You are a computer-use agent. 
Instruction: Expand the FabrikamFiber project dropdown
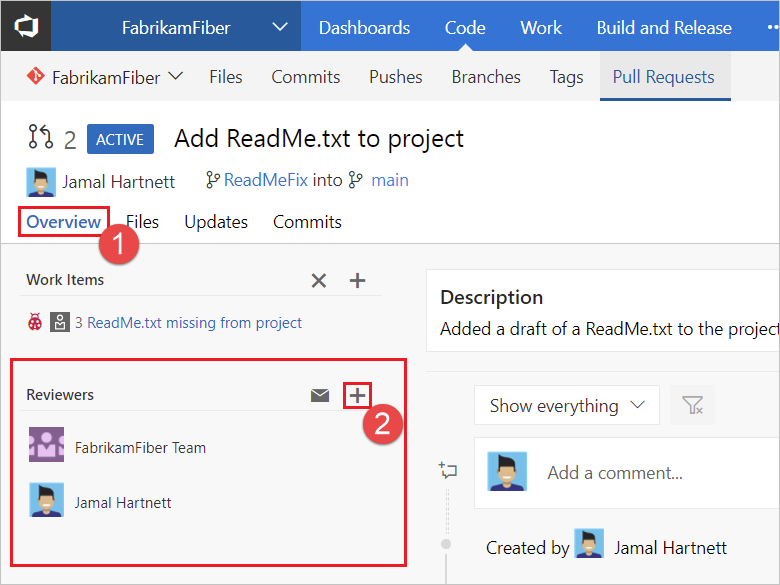click(280, 28)
